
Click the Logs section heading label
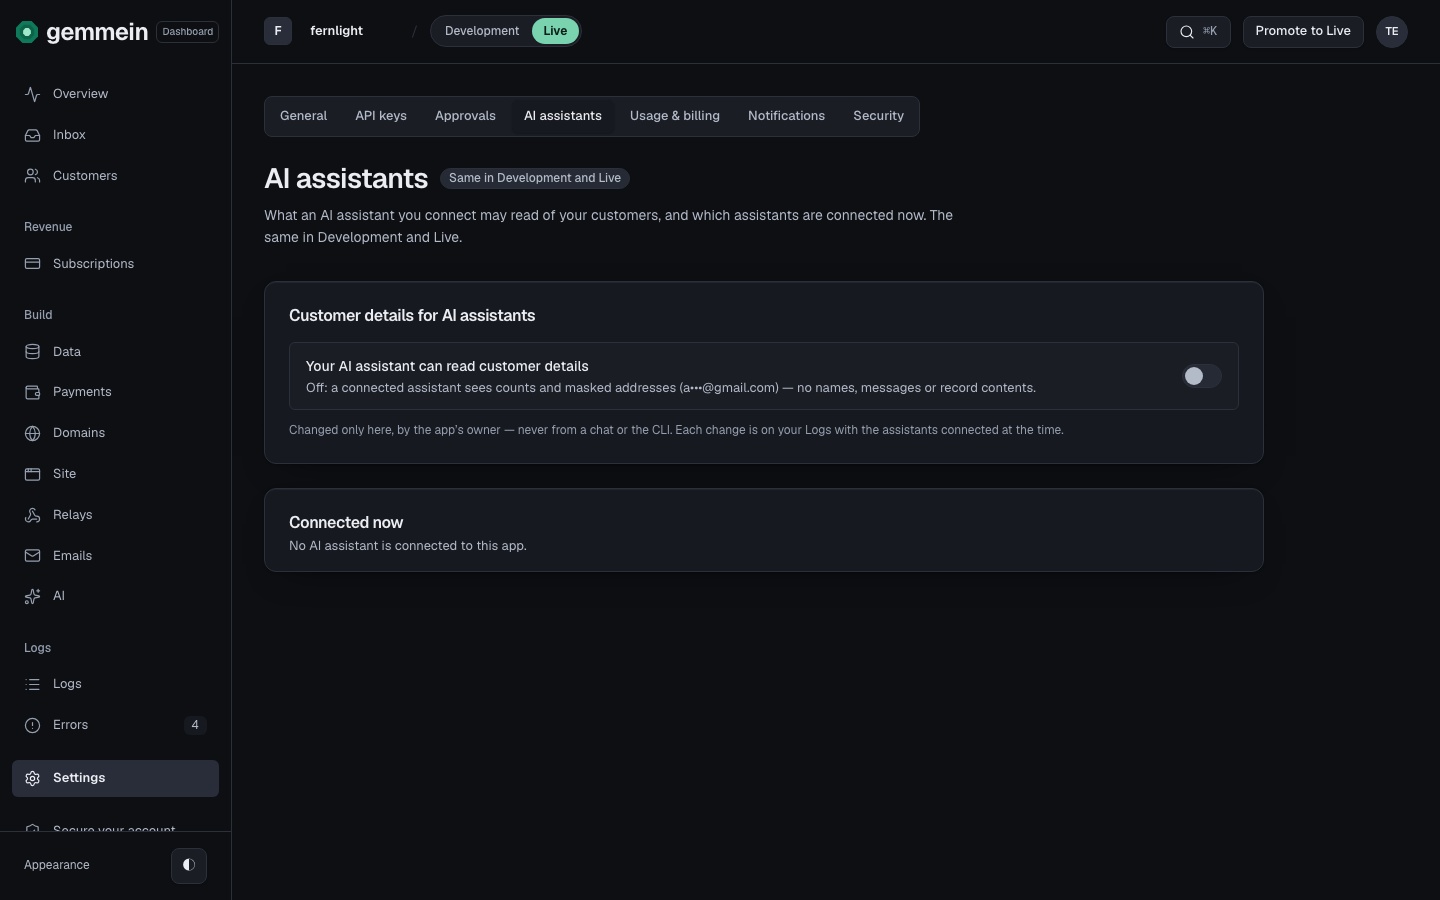click(x=37, y=648)
